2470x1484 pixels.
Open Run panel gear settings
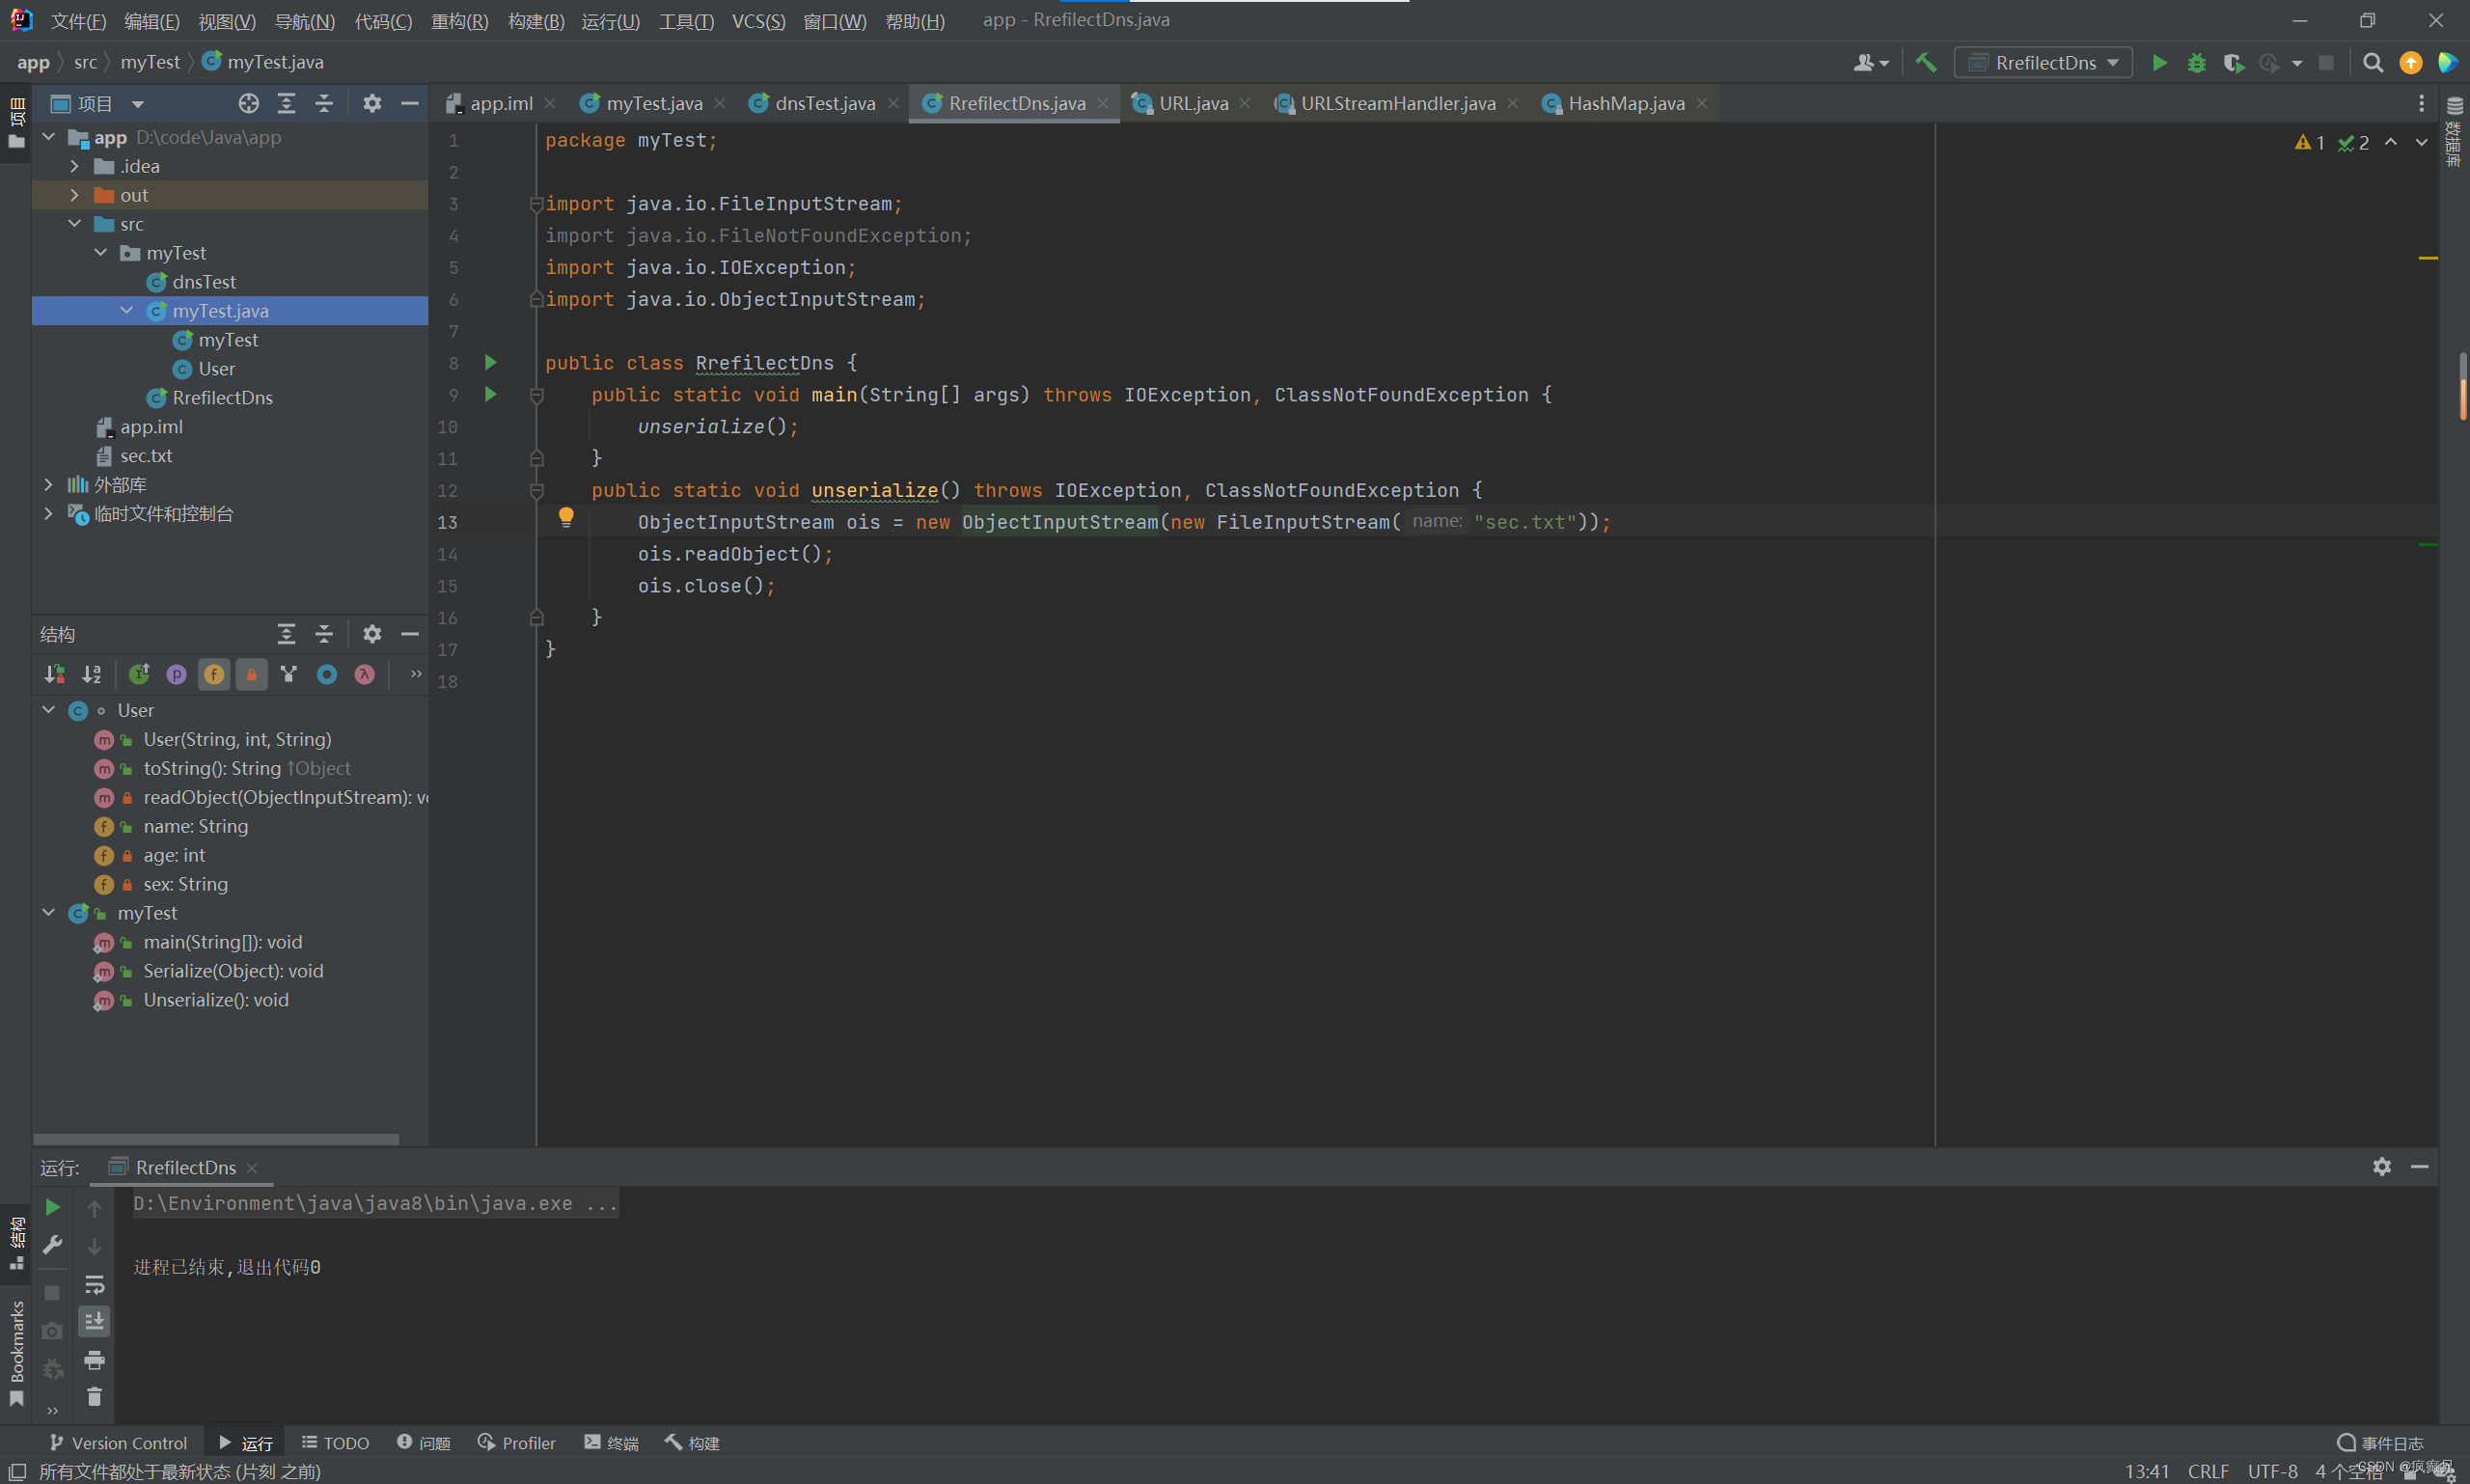coord(2381,1166)
